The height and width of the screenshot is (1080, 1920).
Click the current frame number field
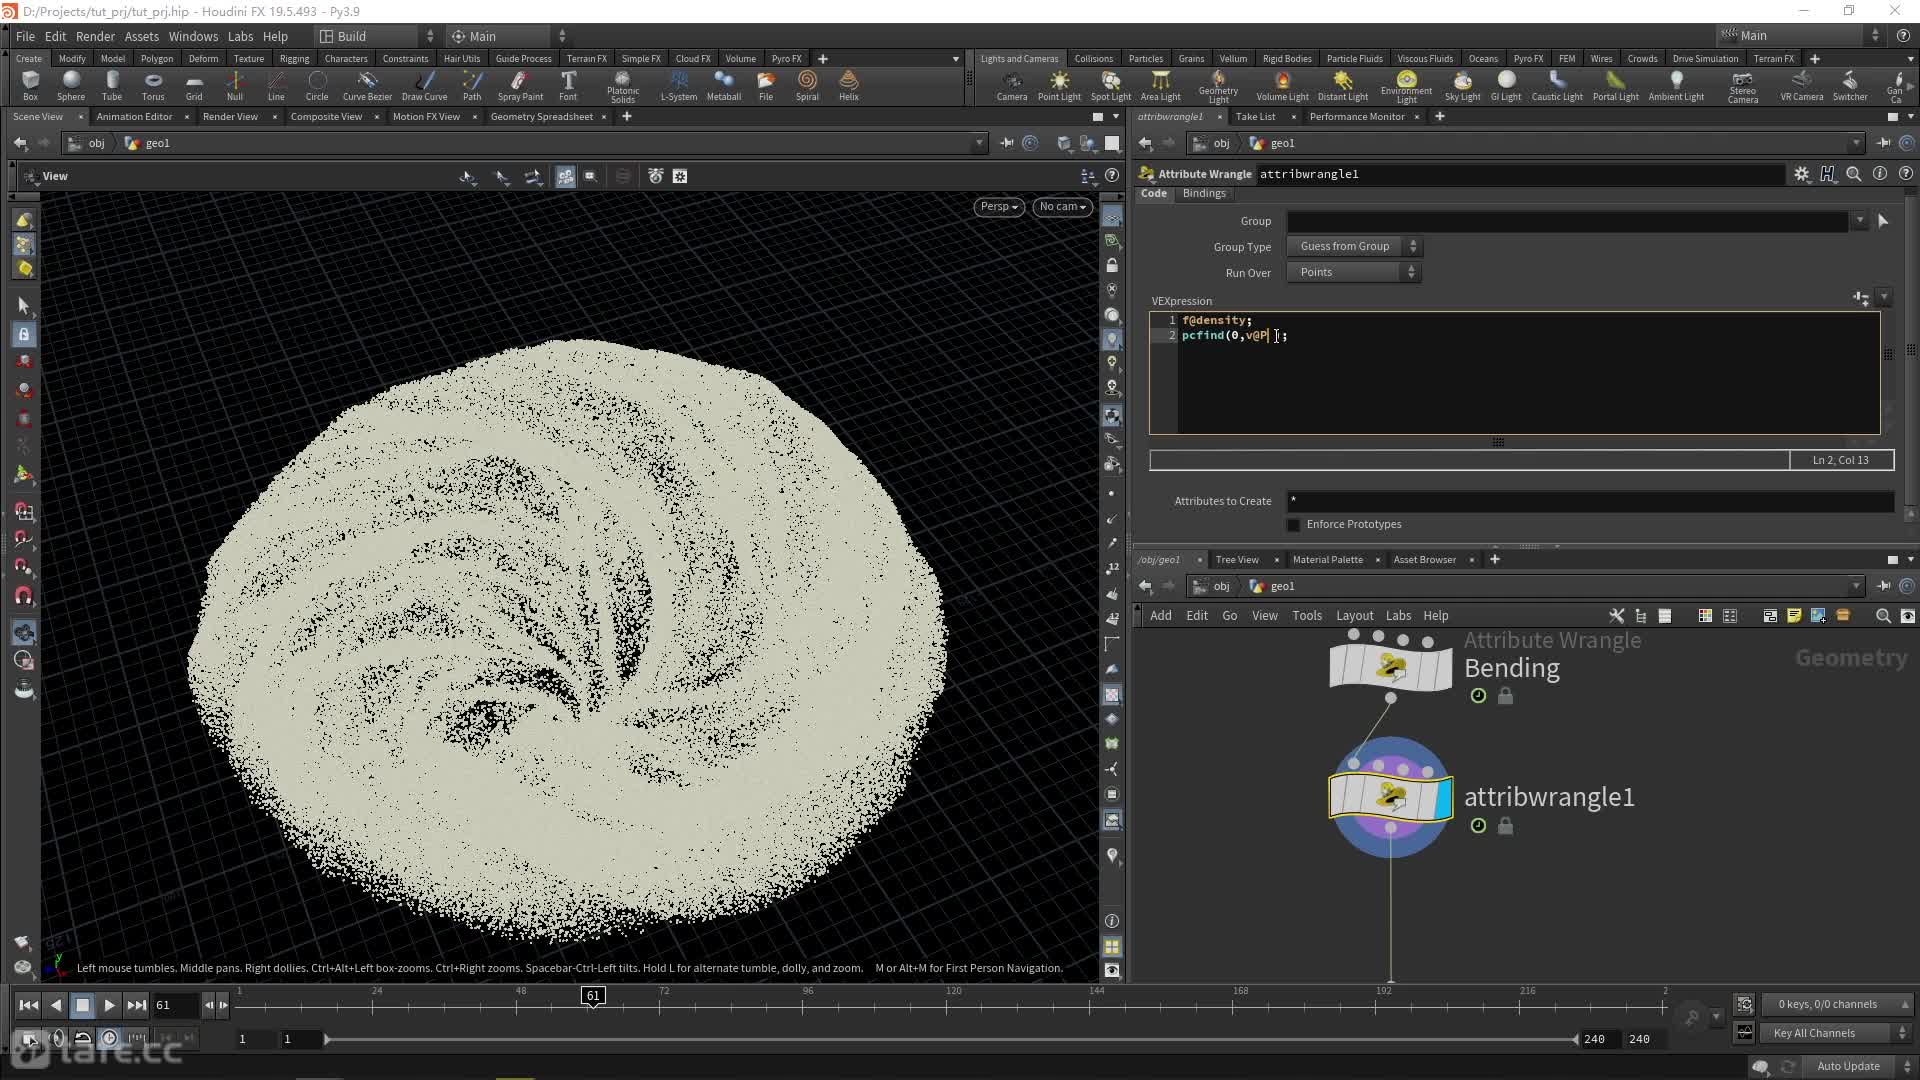pos(175,1005)
